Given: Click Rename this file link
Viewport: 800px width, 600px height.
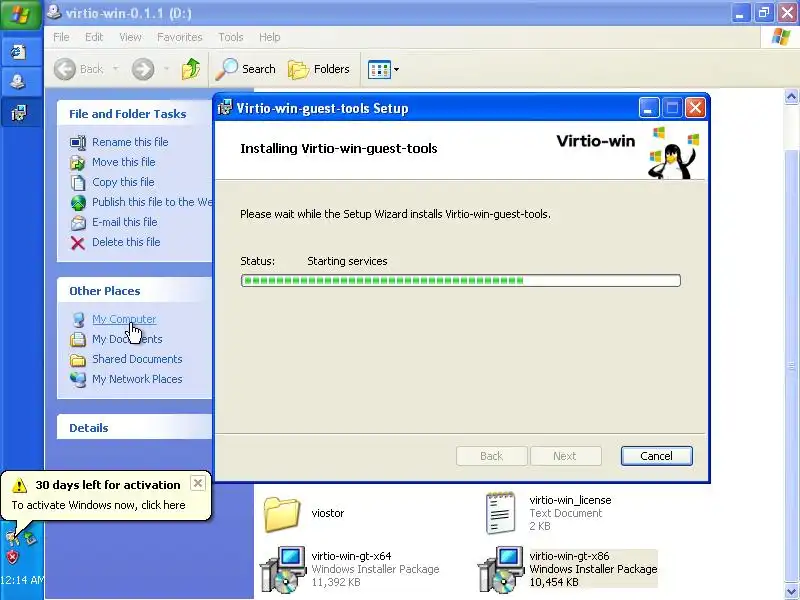Looking at the screenshot, I should [x=130, y=142].
